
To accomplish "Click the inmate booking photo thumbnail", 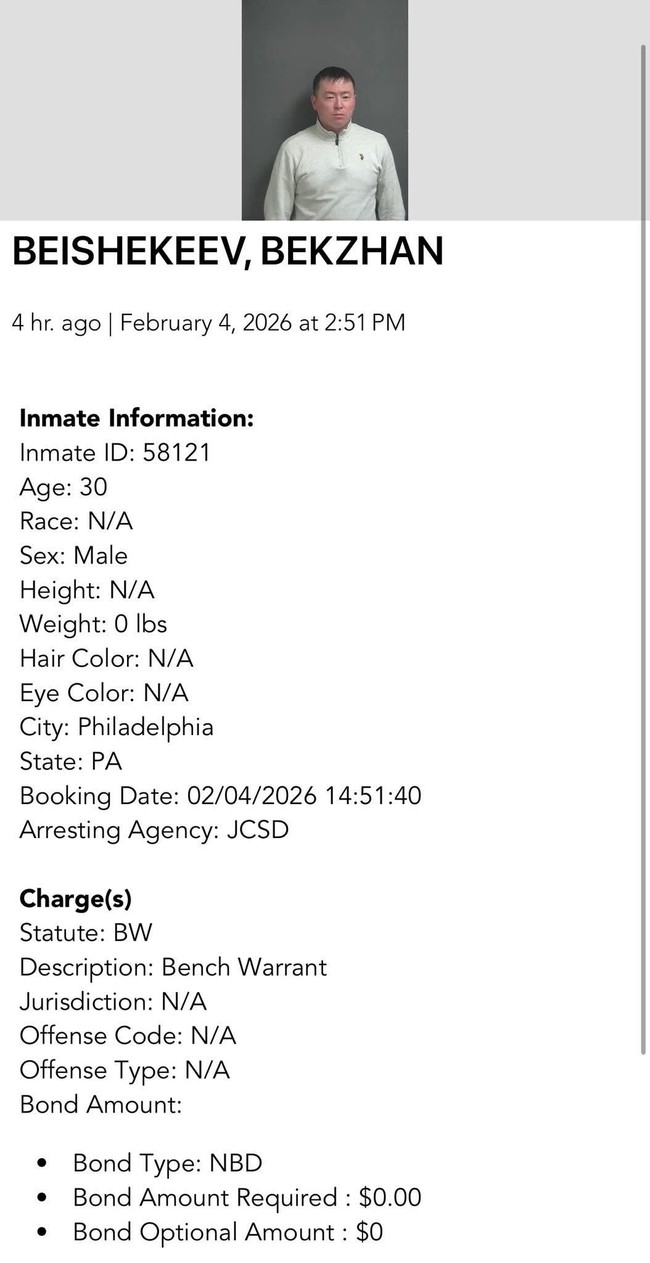I will [x=325, y=110].
